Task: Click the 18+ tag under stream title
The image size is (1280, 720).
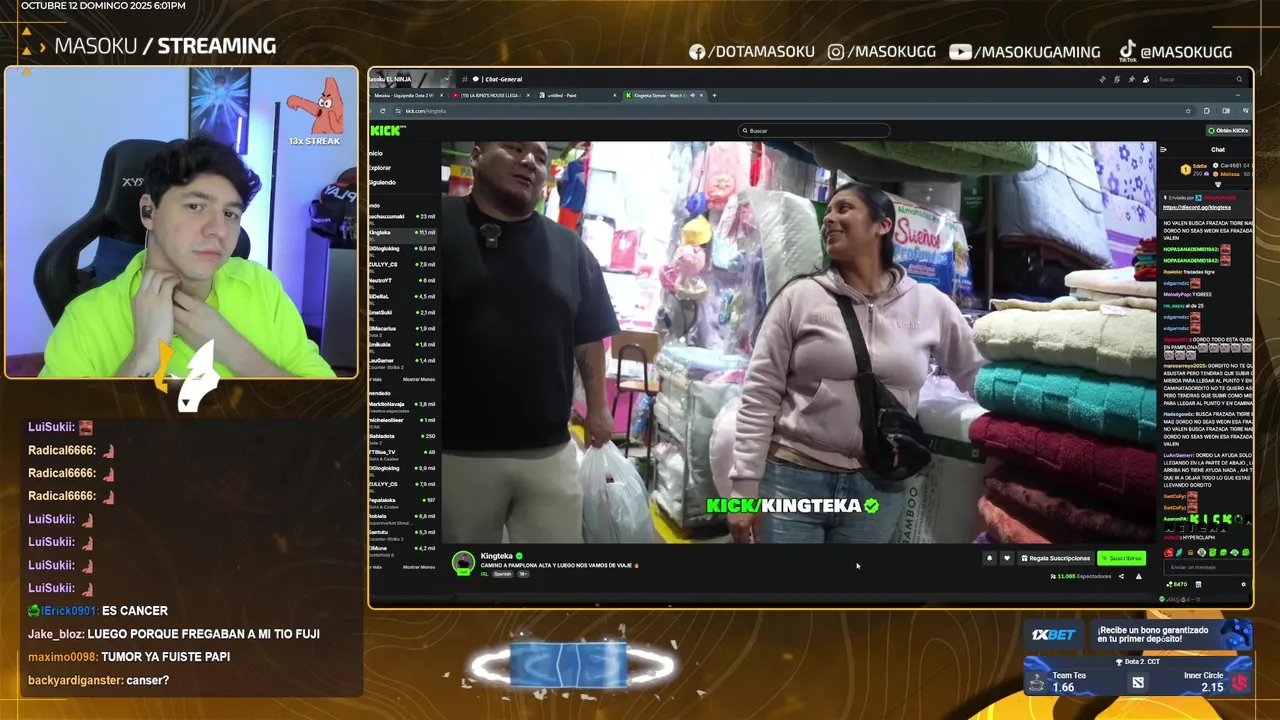Action: click(522, 574)
